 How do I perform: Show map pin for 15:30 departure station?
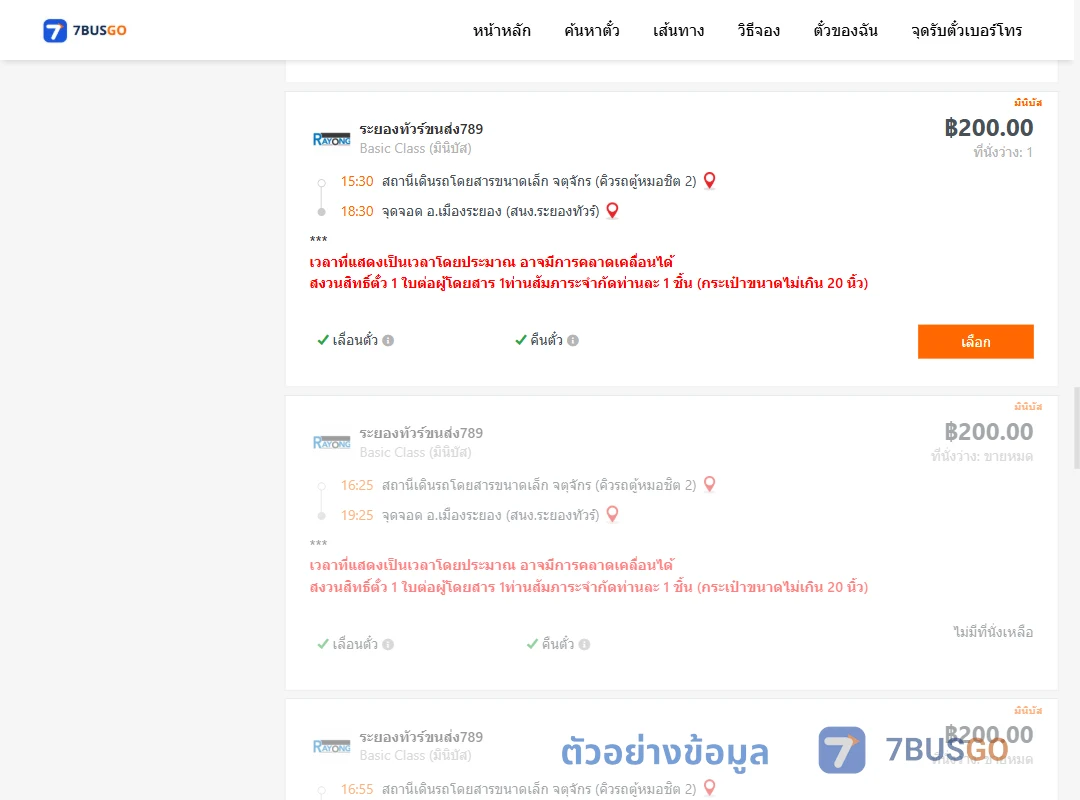(709, 181)
